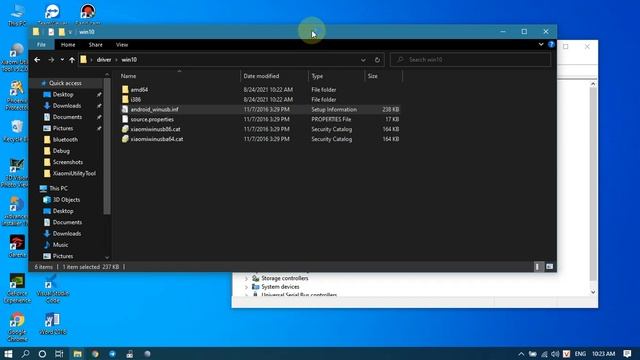Click driver in address breadcrumb

point(104,60)
